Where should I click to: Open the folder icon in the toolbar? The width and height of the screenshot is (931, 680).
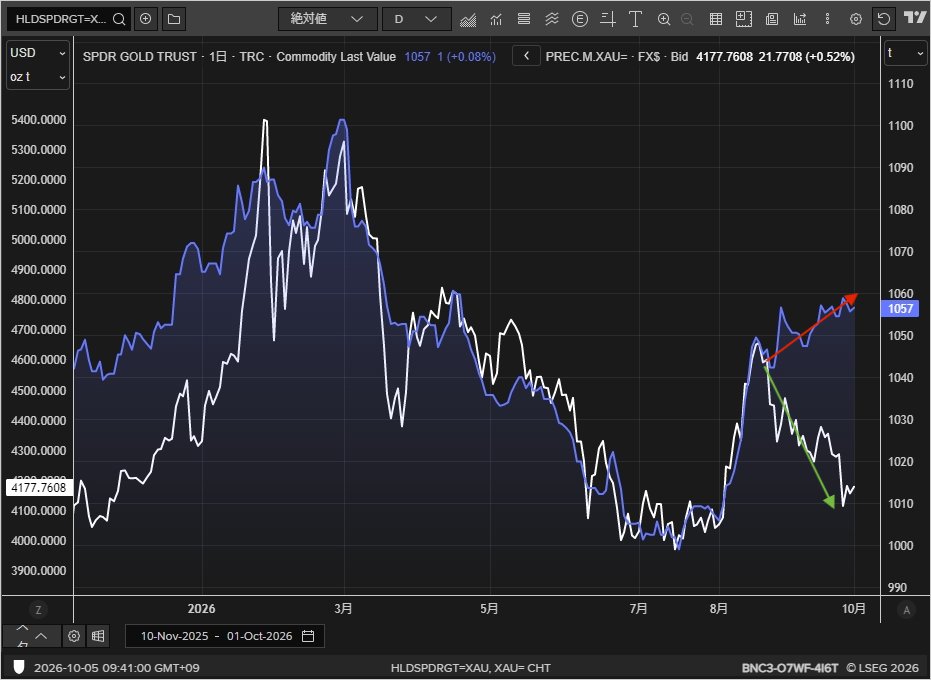click(x=174, y=19)
